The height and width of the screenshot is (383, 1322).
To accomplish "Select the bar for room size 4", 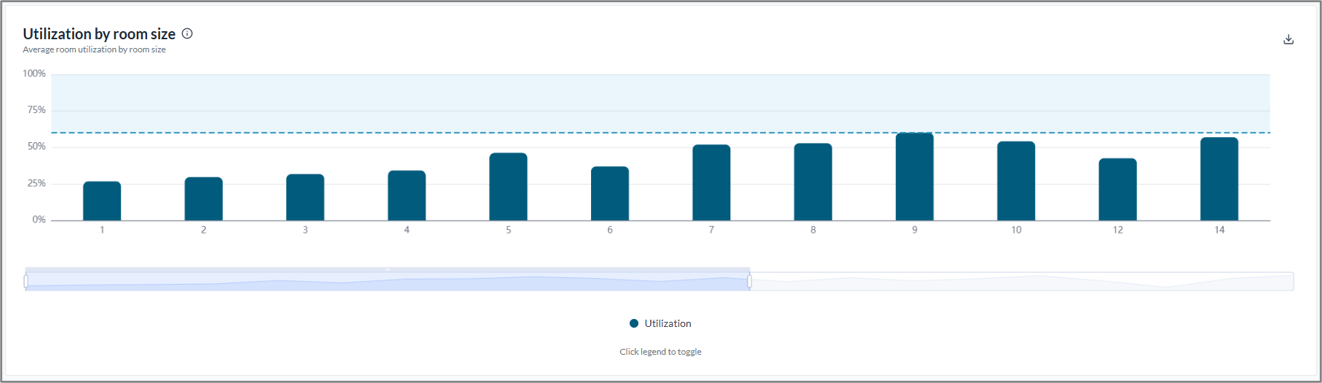I will (407, 196).
